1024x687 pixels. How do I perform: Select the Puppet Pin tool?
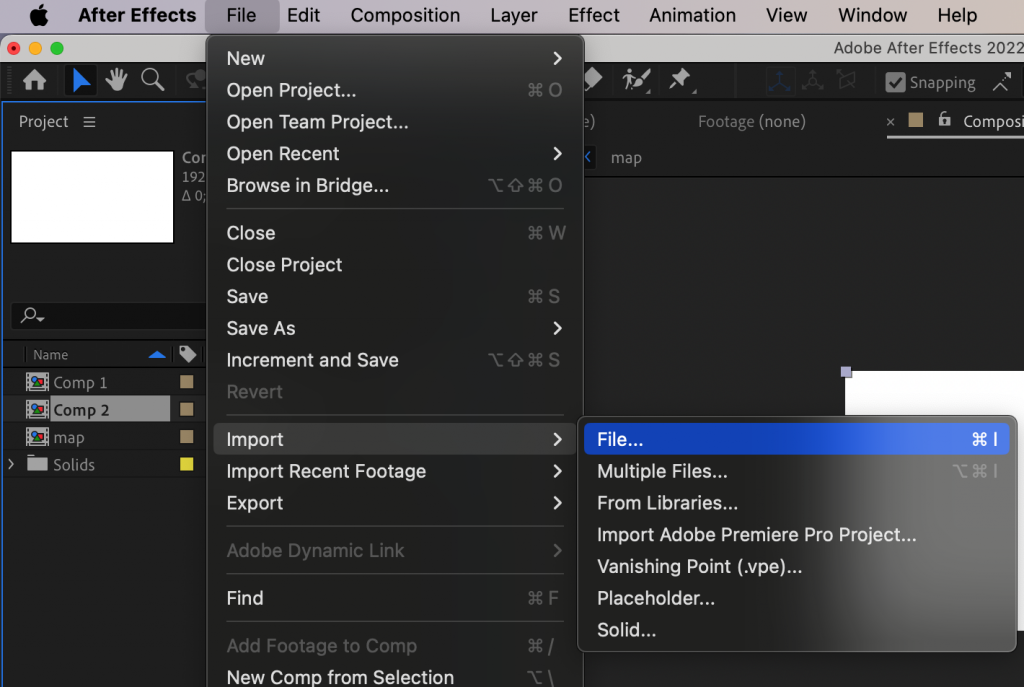coord(679,80)
